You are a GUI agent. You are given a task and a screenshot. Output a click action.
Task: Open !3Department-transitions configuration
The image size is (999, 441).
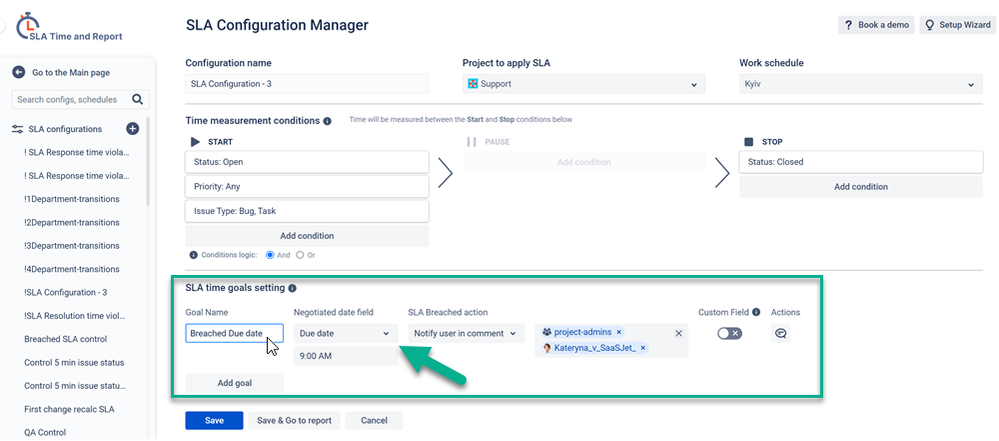click(x=71, y=246)
